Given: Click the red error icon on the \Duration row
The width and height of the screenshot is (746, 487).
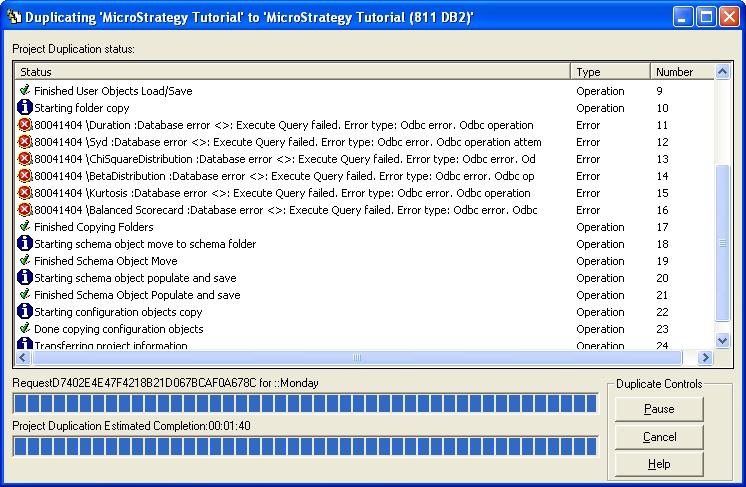Looking at the screenshot, I should point(25,125).
